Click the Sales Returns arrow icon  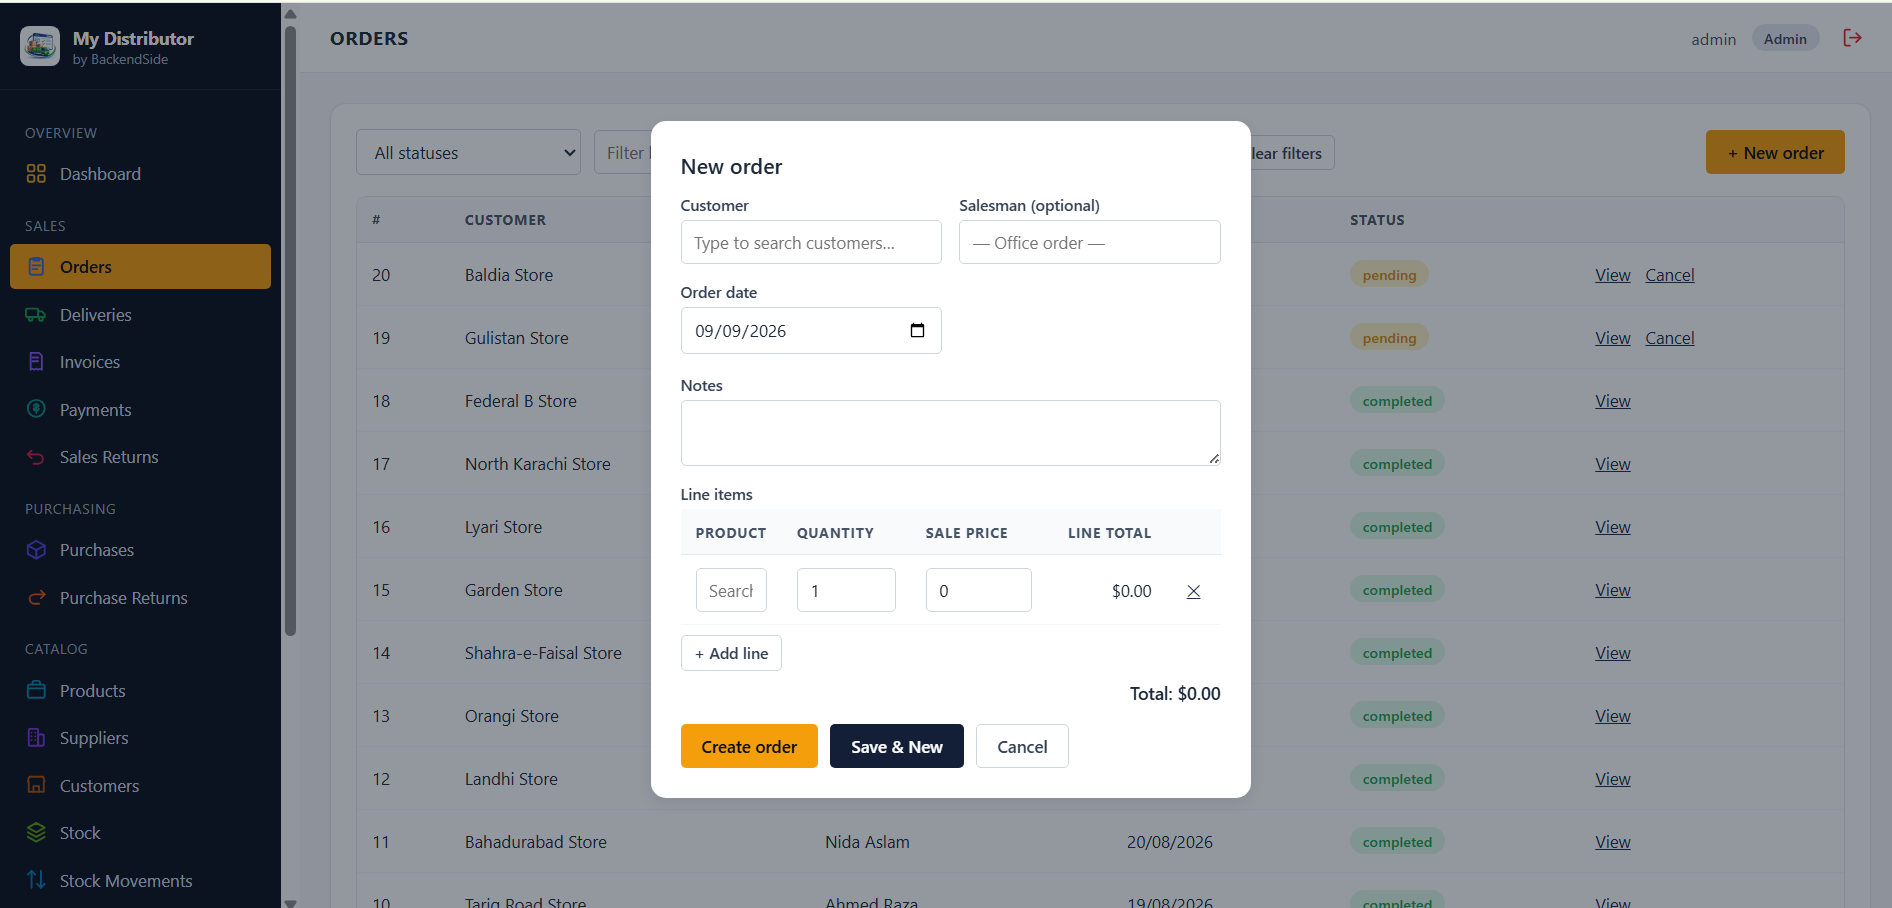click(x=36, y=457)
